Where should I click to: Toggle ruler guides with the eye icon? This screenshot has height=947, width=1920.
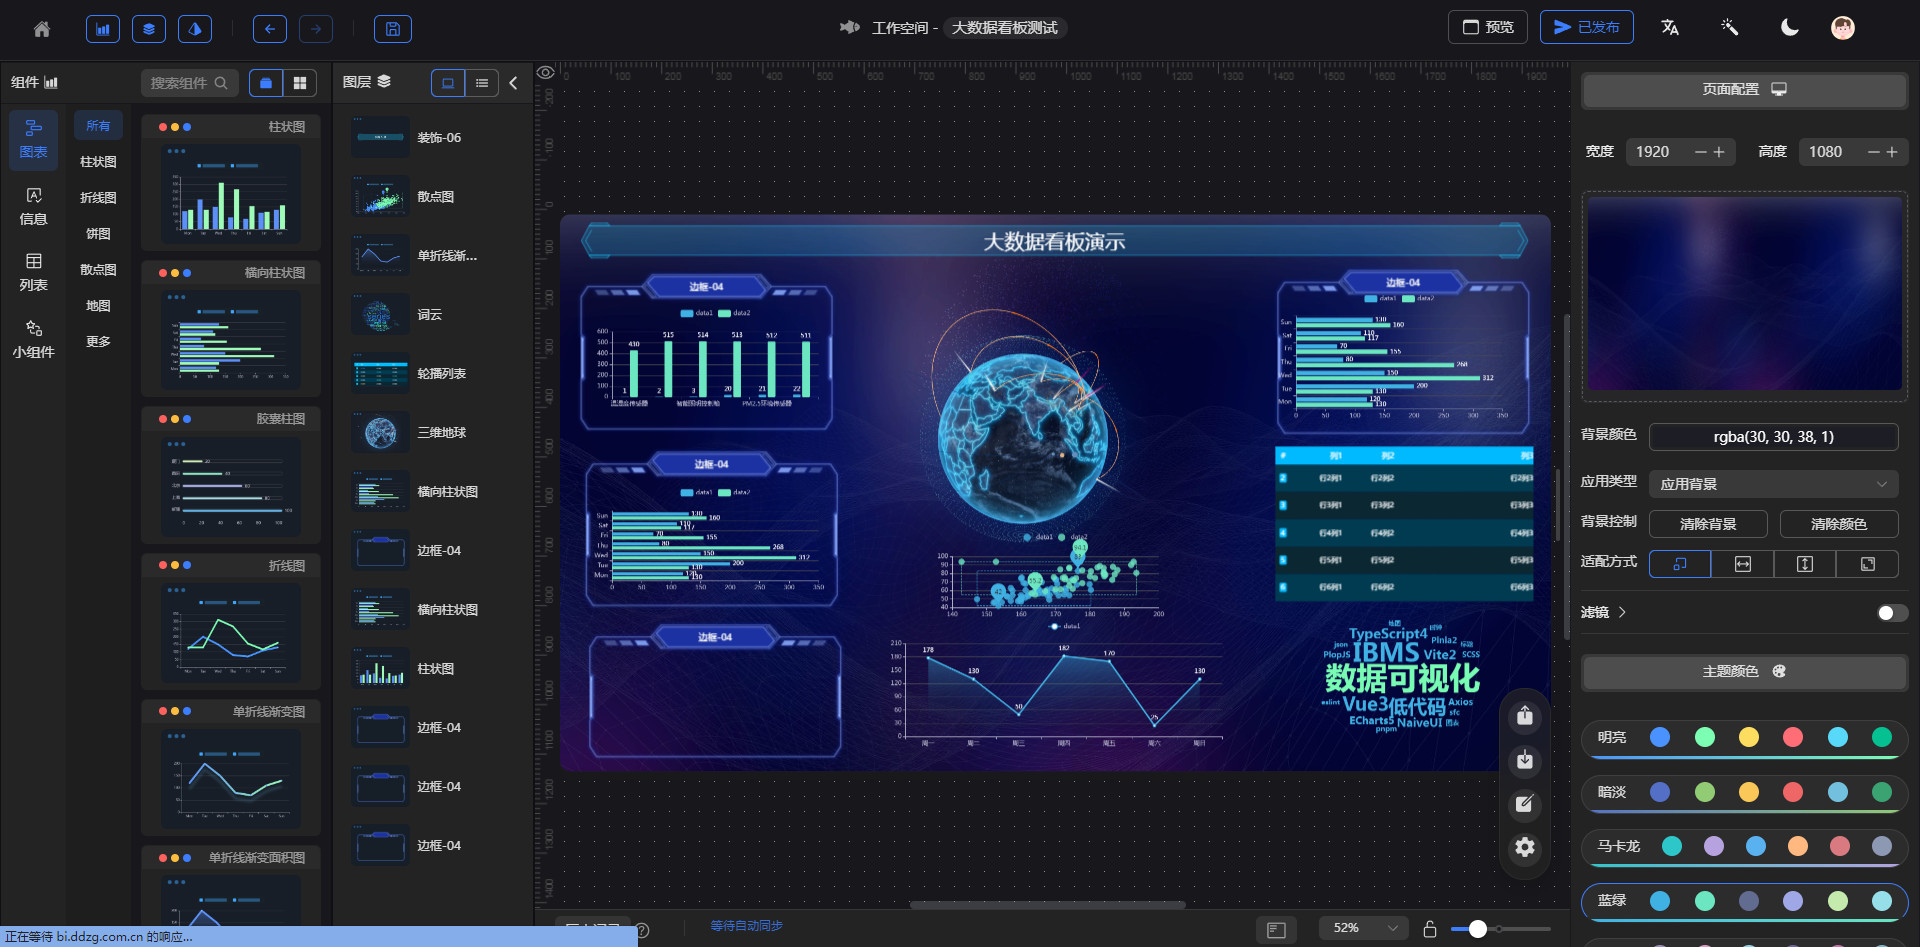click(545, 72)
